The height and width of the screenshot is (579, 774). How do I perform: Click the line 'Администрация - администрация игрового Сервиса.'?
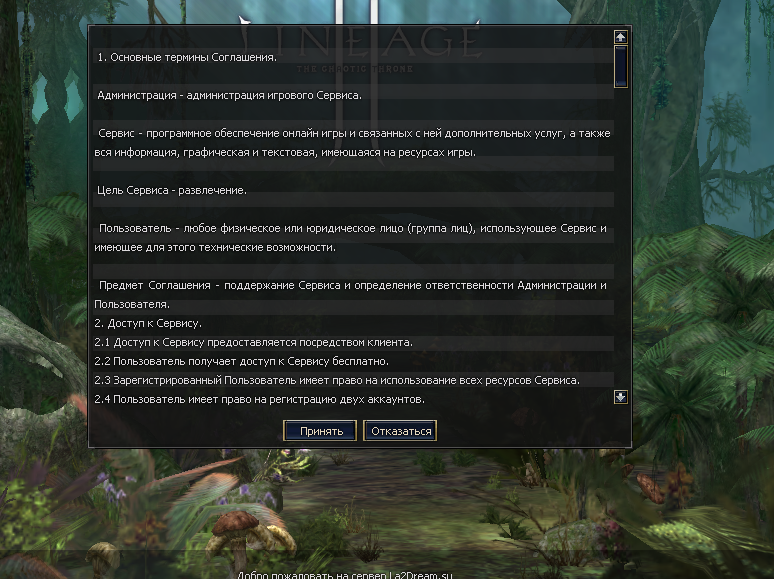(230, 95)
